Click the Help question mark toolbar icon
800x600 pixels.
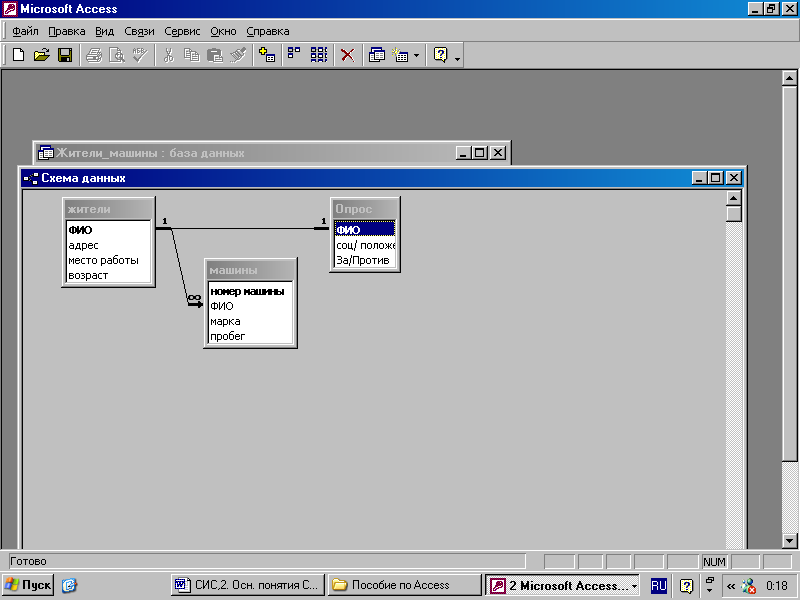(x=440, y=55)
